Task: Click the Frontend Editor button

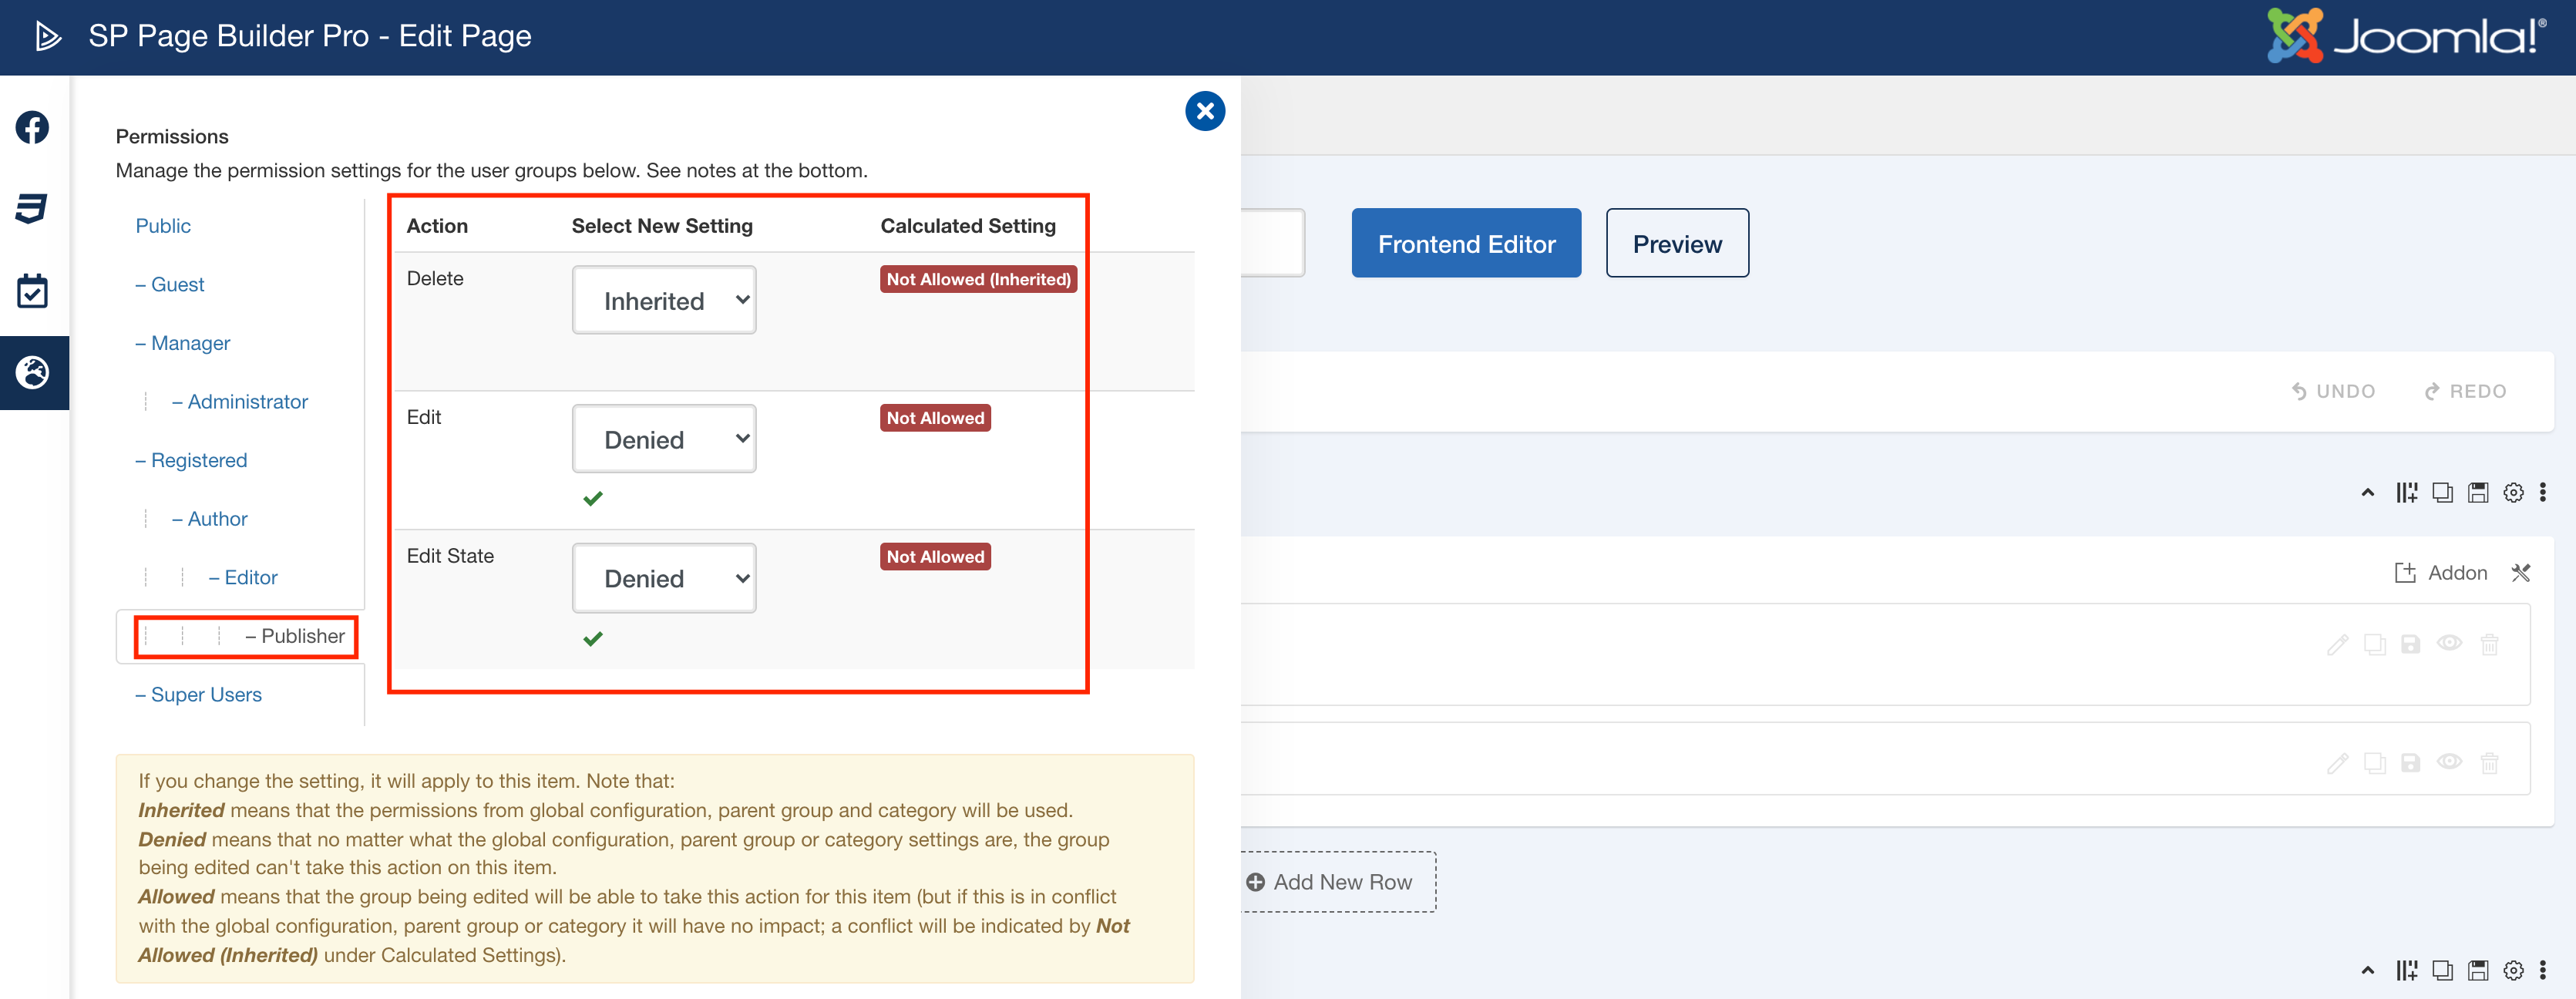Action: point(1466,243)
